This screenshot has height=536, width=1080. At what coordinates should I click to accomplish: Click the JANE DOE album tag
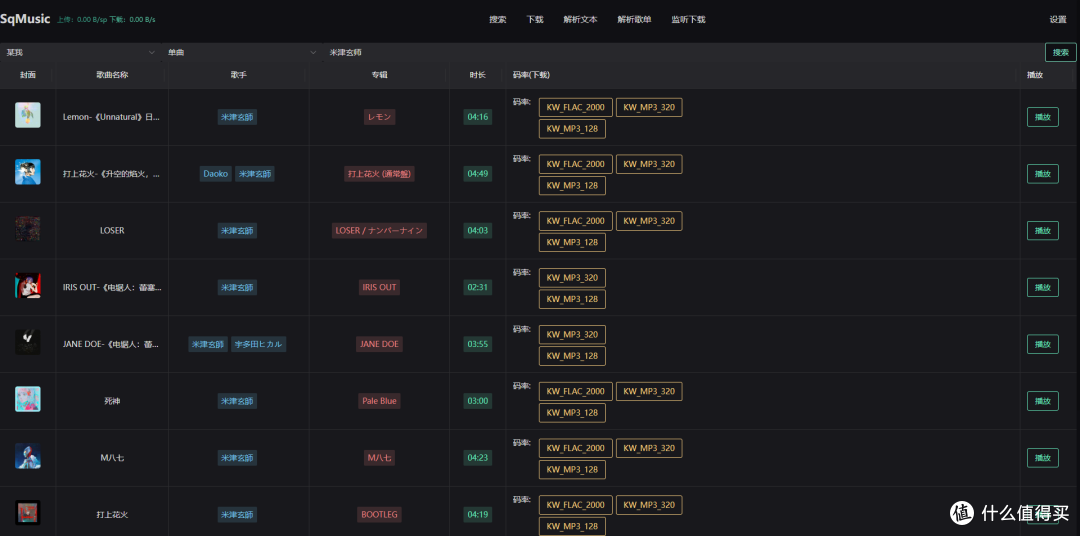(x=380, y=344)
